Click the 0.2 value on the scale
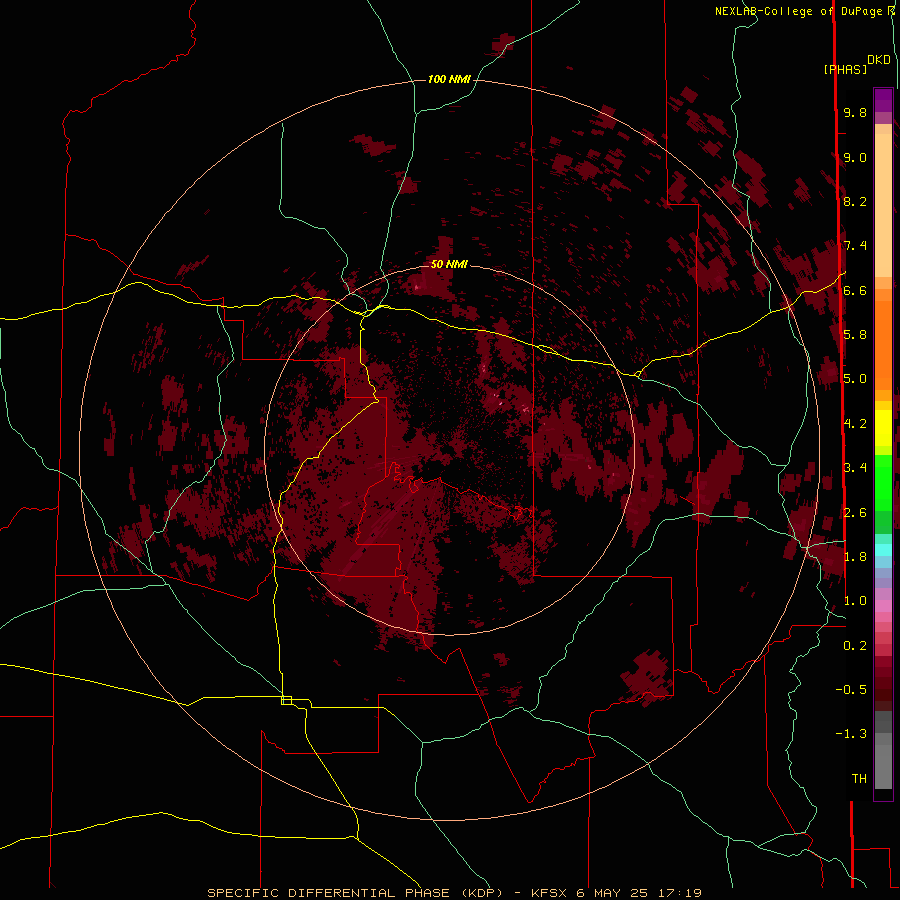 click(855, 646)
